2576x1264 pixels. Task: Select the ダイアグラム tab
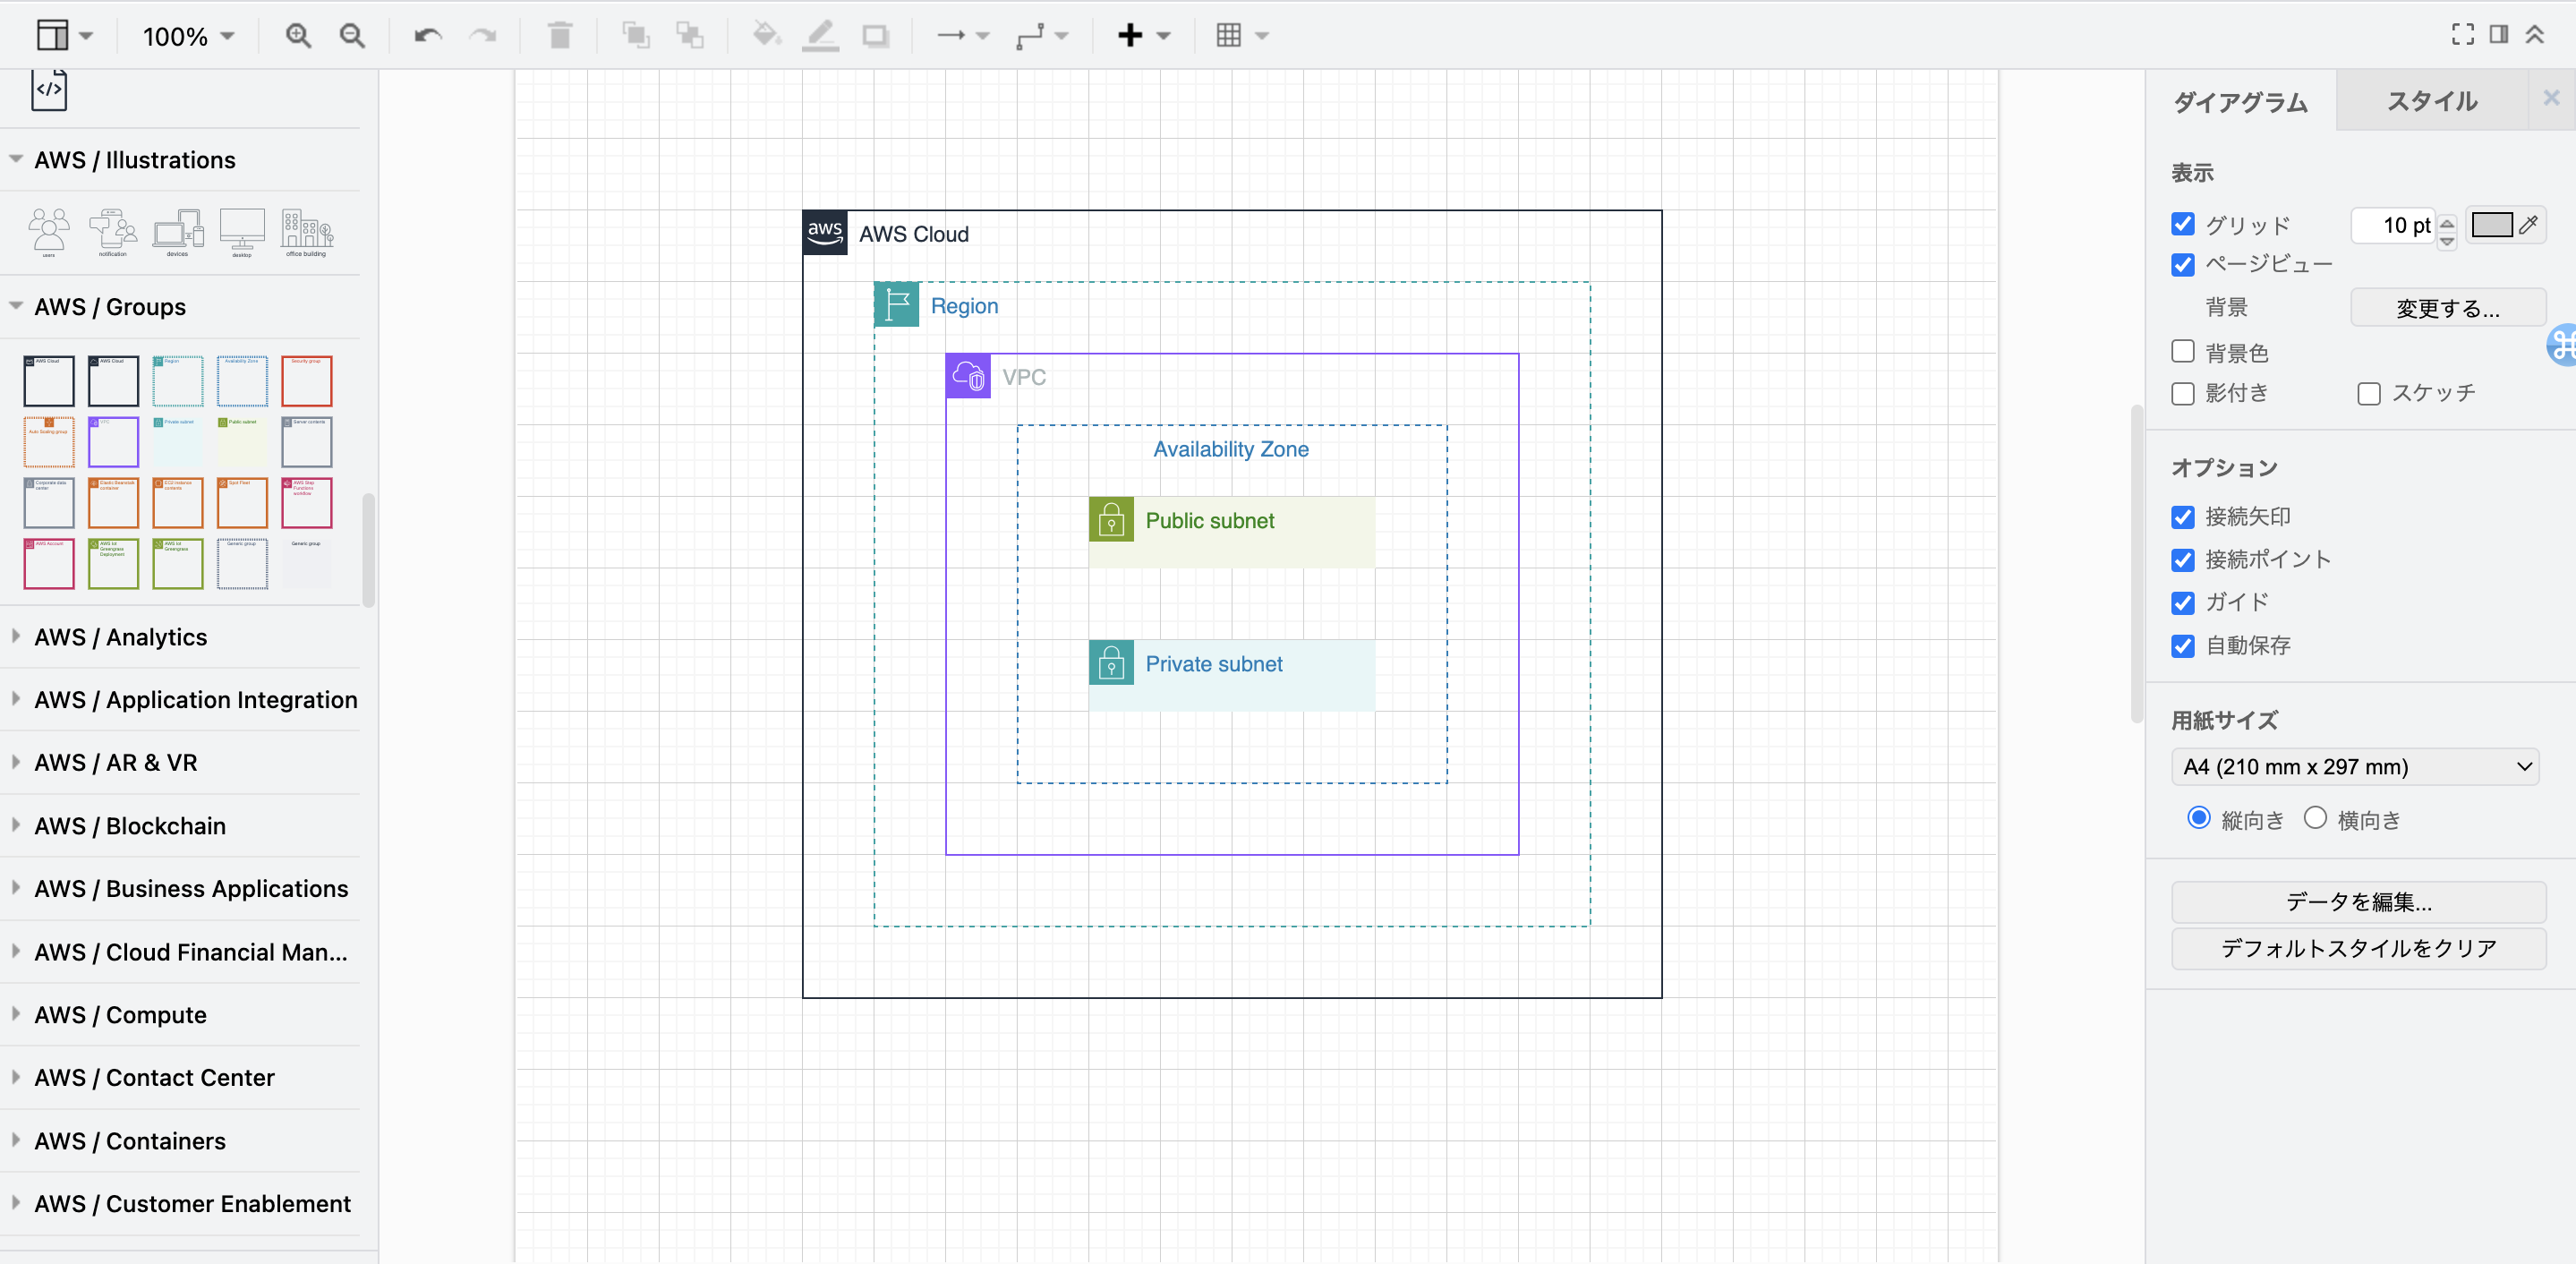2240,101
